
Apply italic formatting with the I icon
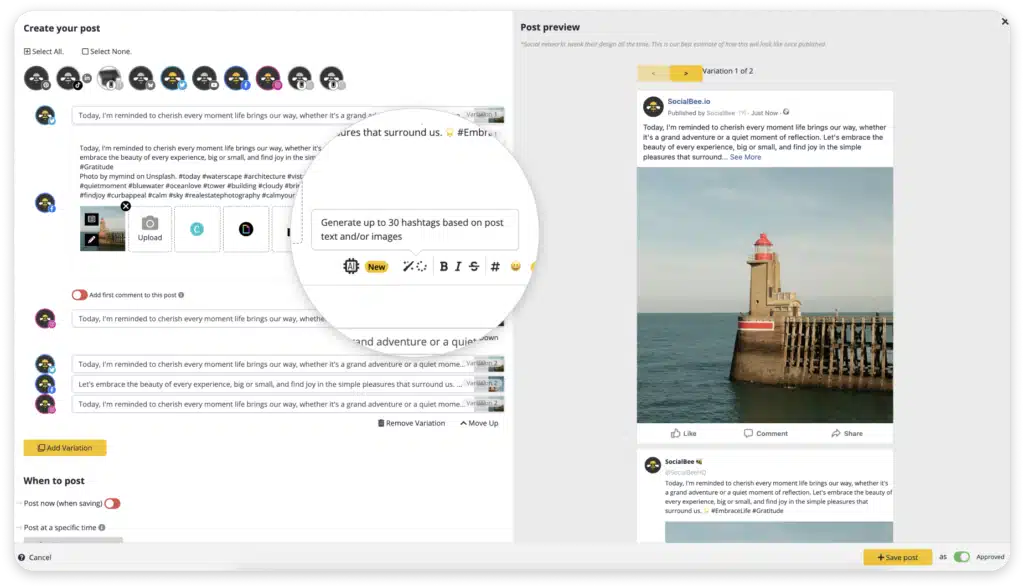click(458, 266)
